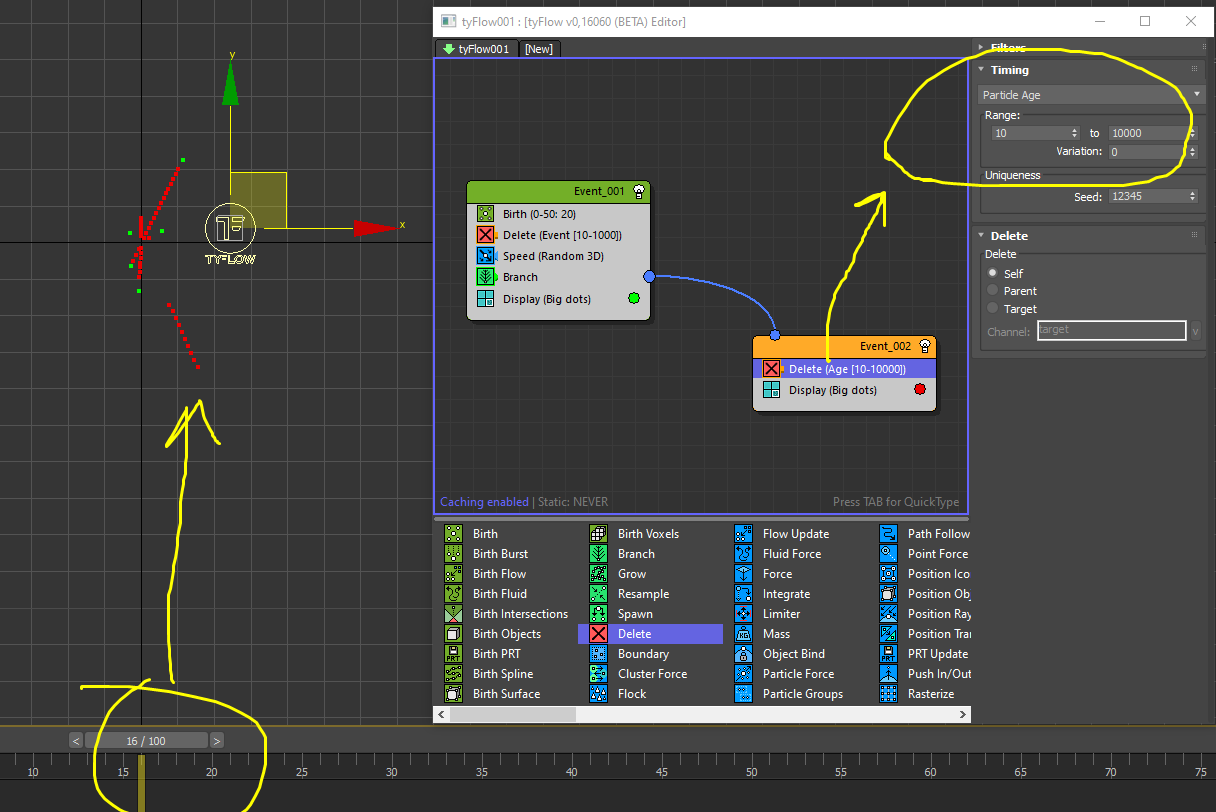
Task: Click the Branch operator icon in Event_001
Action: [485, 277]
